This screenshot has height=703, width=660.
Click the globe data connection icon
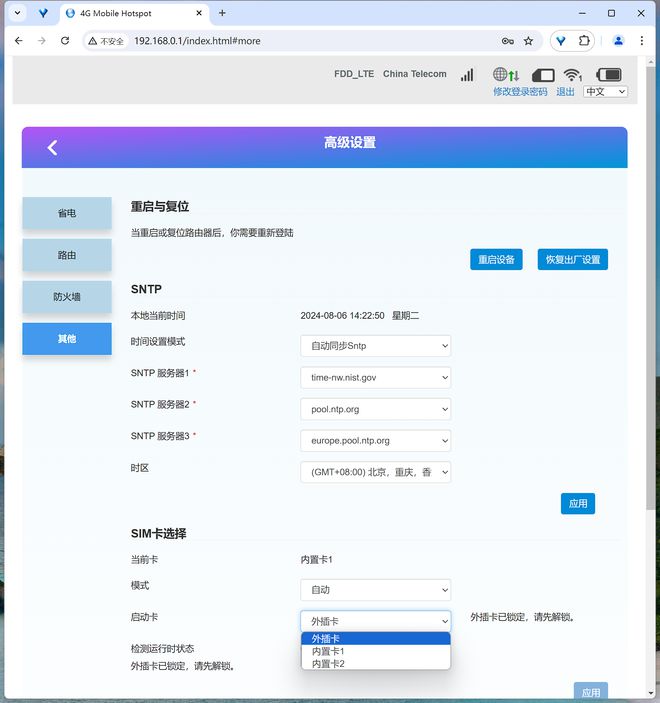[506, 74]
